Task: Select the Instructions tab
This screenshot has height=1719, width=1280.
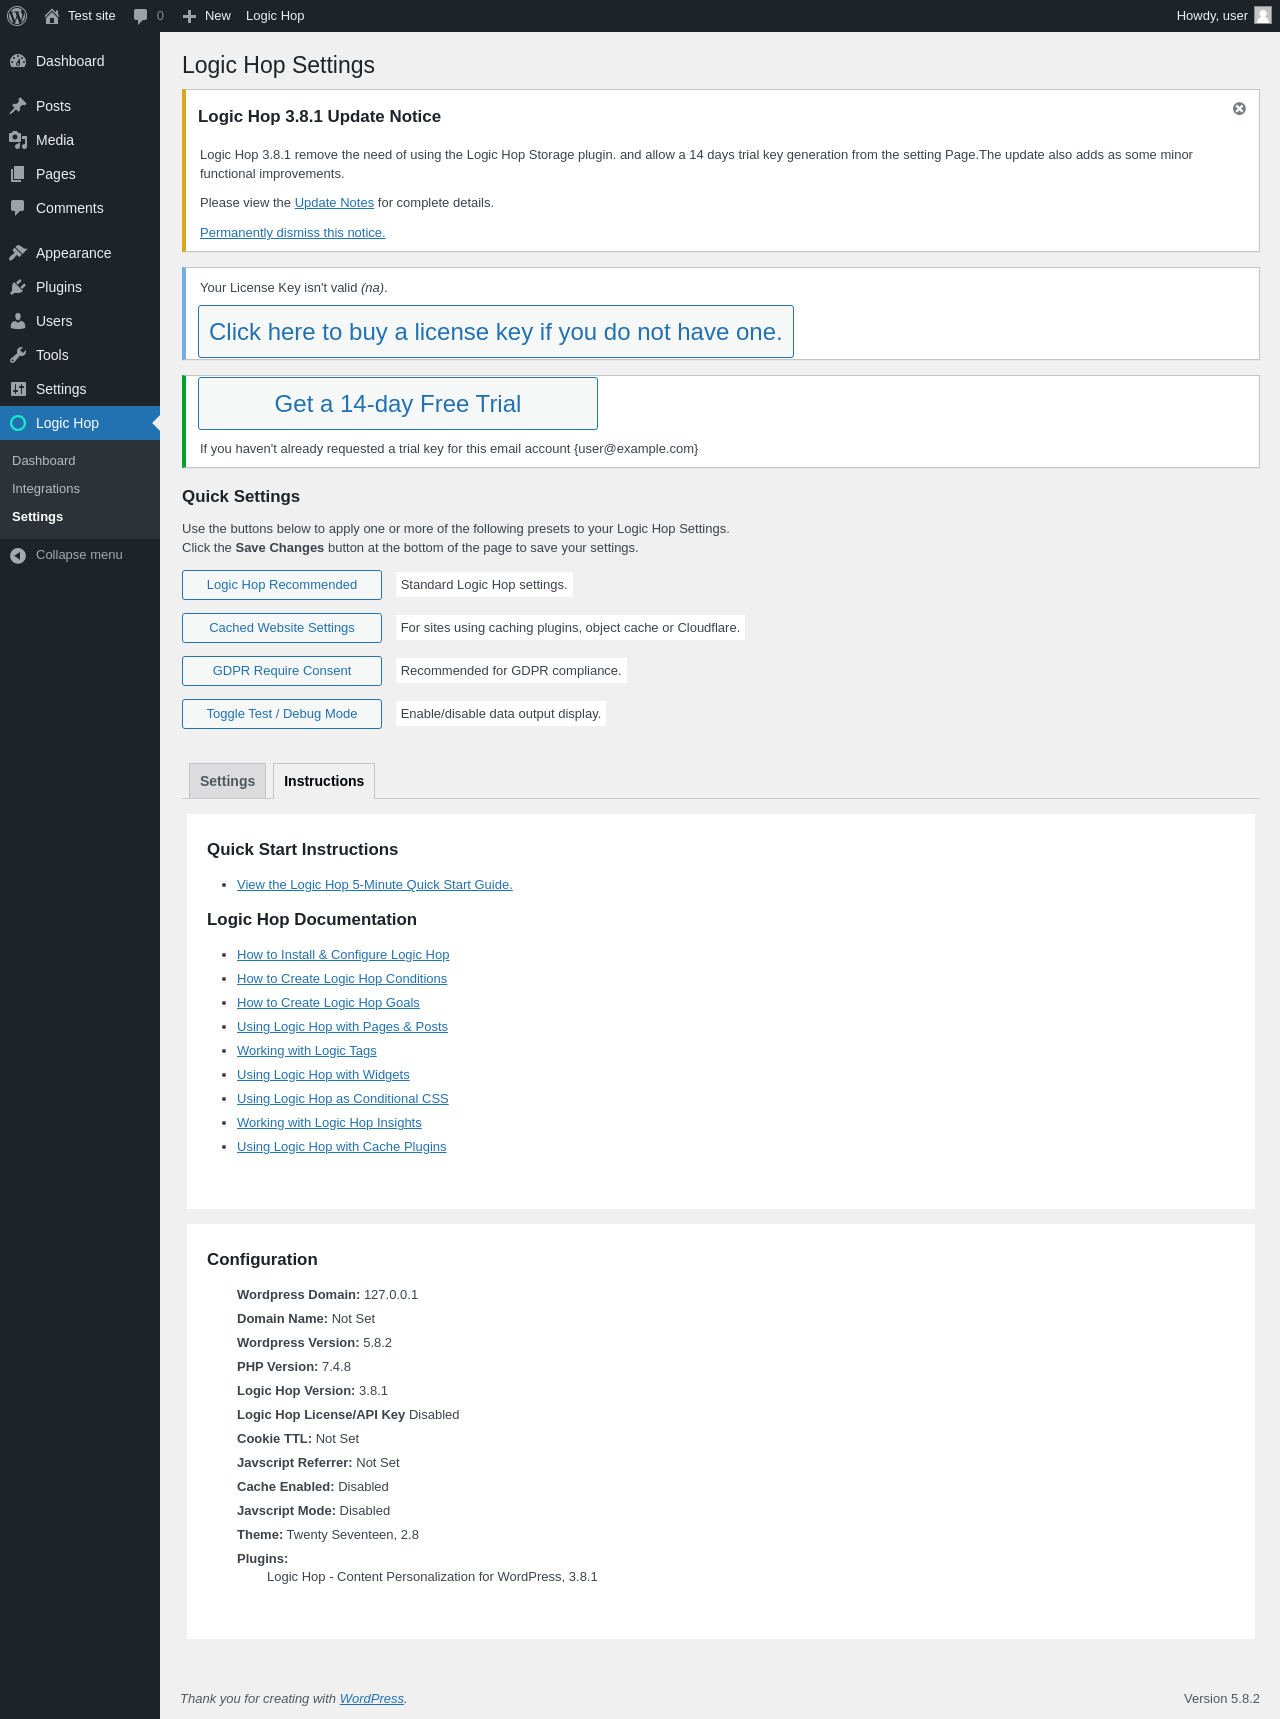Action: (x=324, y=781)
